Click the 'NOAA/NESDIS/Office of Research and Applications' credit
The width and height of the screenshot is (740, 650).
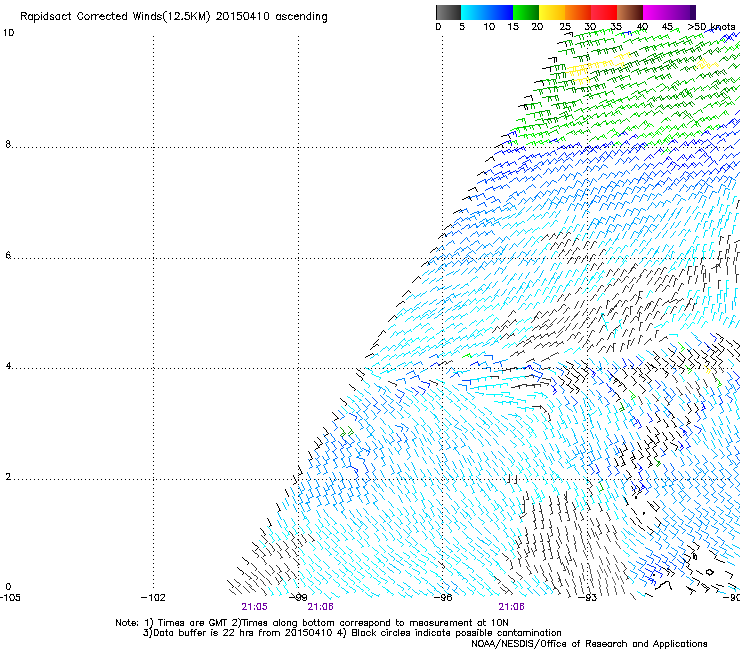coord(589,644)
